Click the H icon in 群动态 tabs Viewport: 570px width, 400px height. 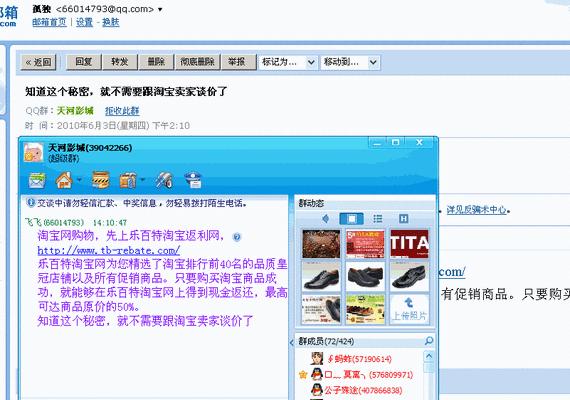point(404,219)
